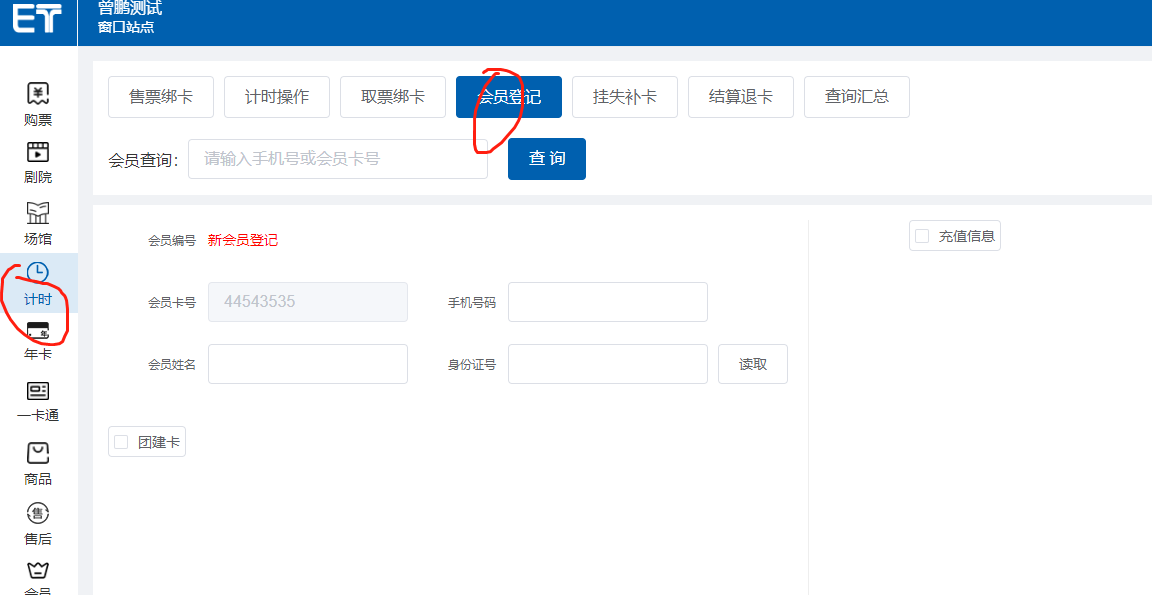Go to the 查询汇总 tab

(857, 97)
